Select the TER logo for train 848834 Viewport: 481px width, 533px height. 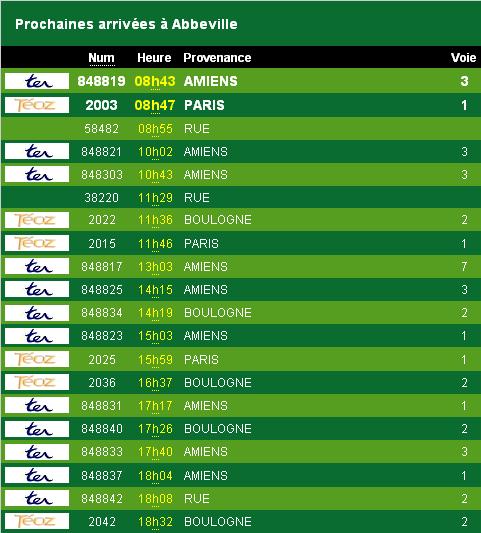pos(37,313)
